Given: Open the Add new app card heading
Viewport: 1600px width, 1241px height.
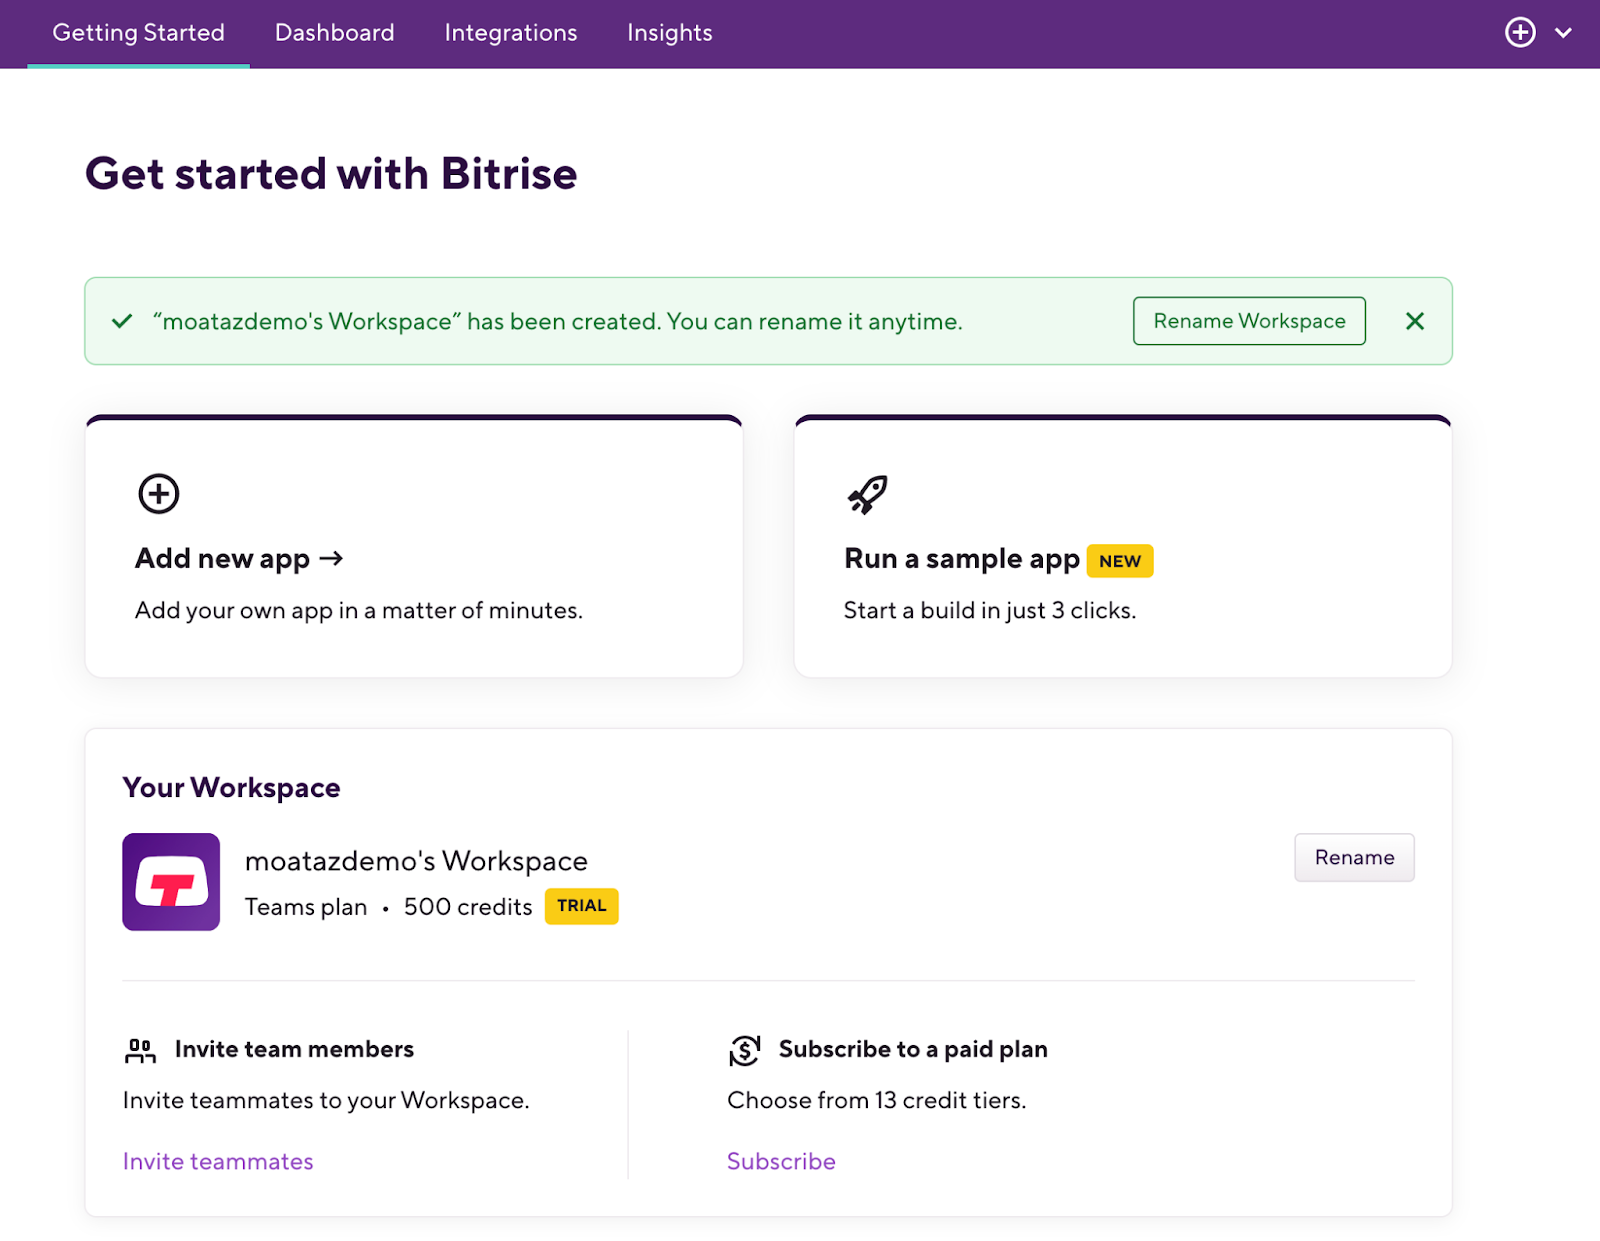Looking at the screenshot, I should (239, 558).
